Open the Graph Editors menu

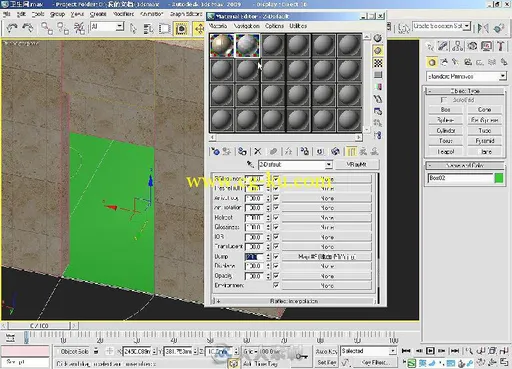(186, 14)
